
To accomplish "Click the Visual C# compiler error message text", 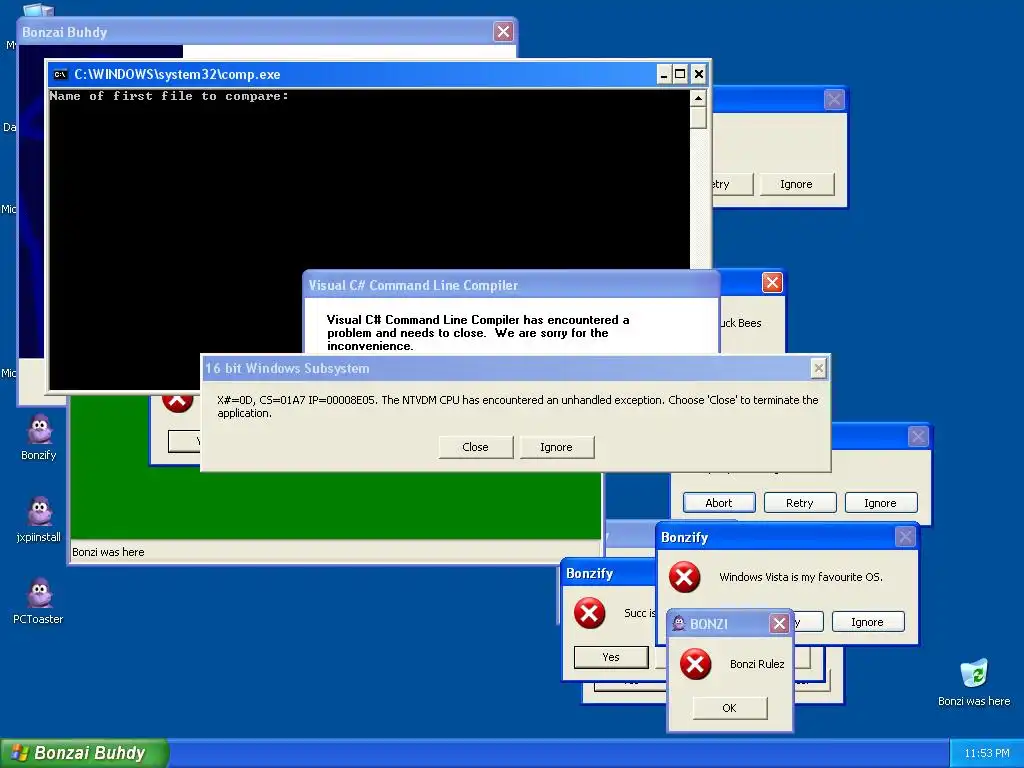I will (478, 333).
